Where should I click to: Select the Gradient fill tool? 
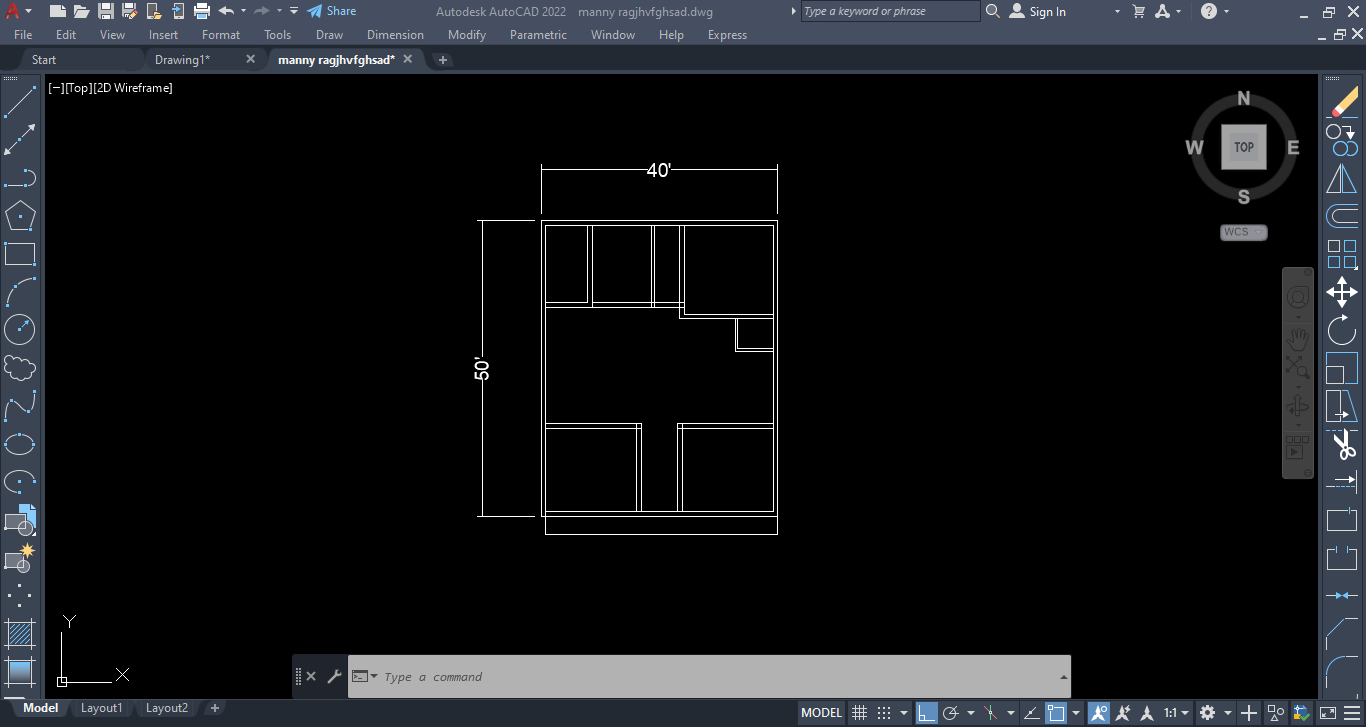point(20,671)
